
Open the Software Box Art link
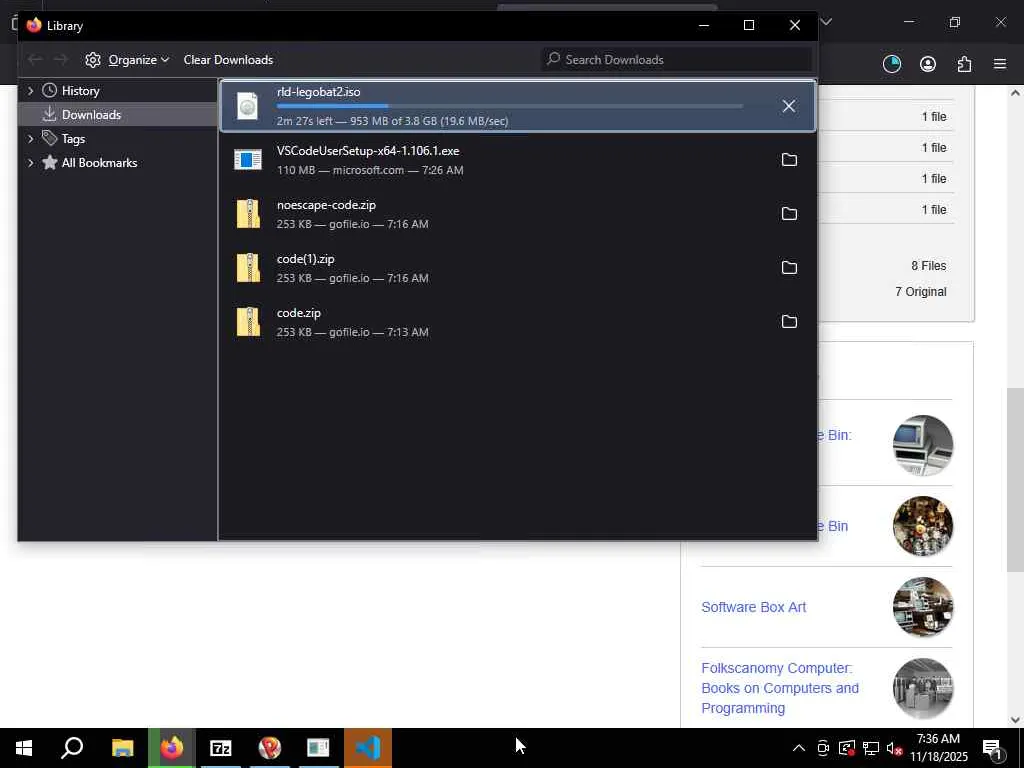753,607
